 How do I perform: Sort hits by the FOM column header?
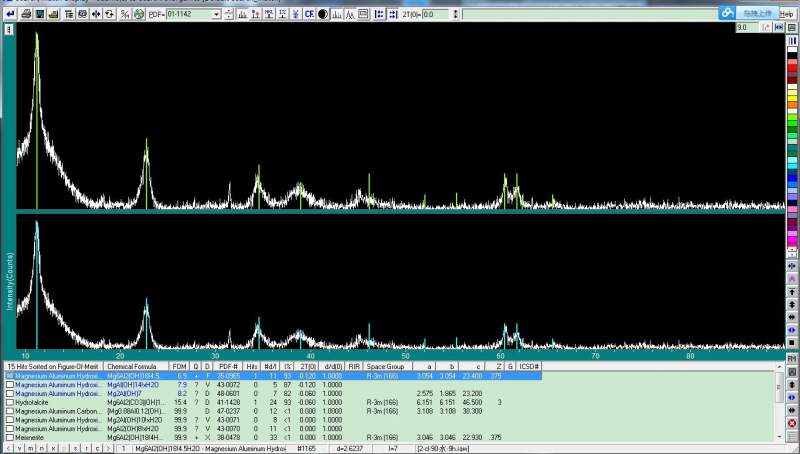179,366
